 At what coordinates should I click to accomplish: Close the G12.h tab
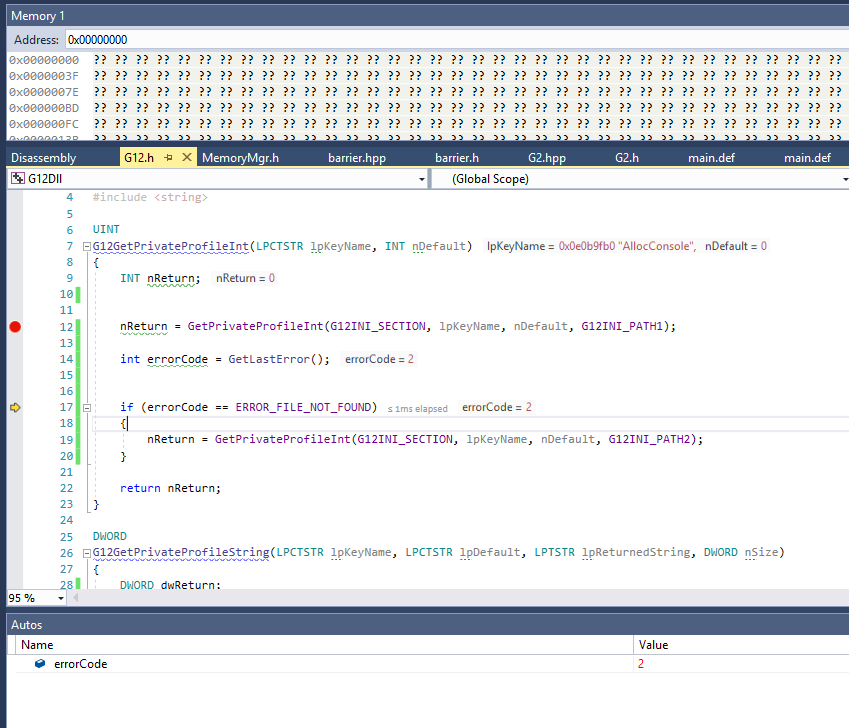(x=188, y=158)
